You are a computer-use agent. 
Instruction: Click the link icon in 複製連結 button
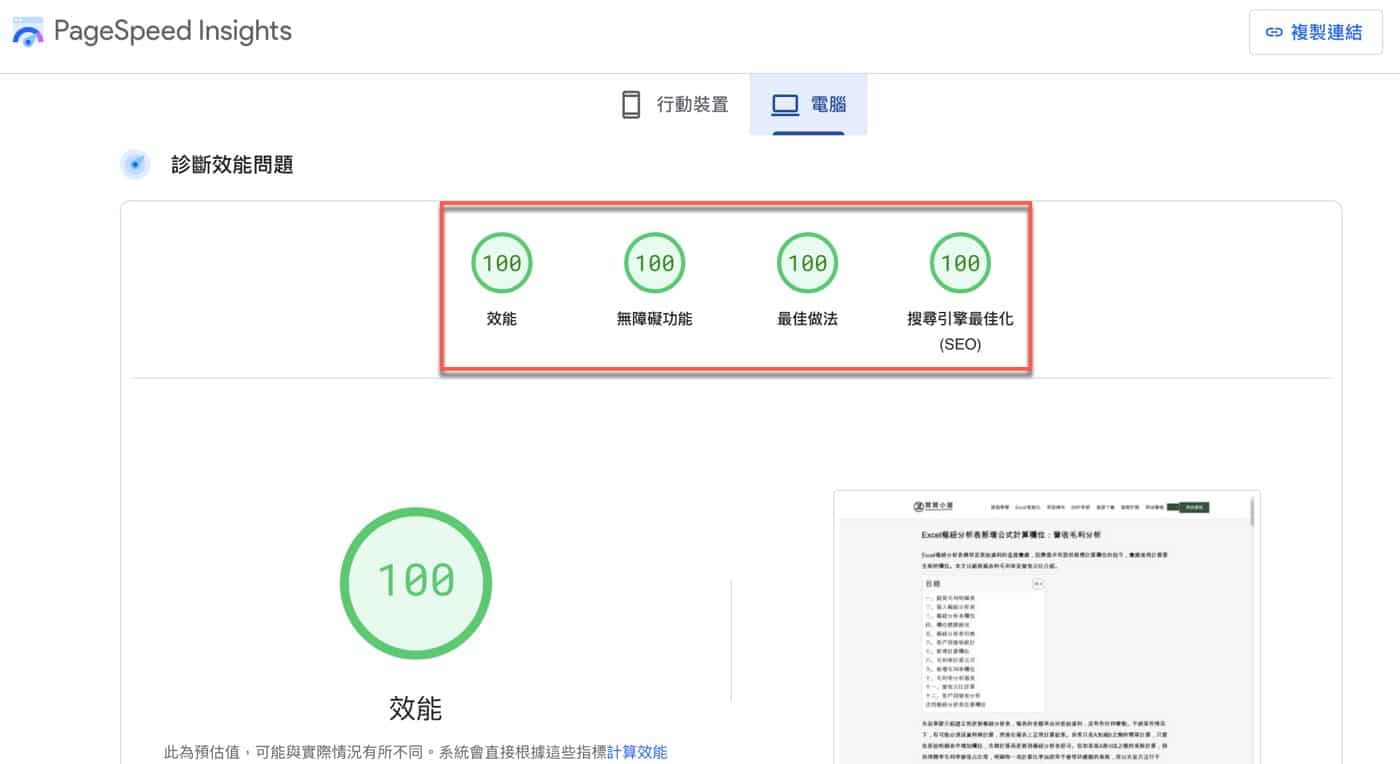point(1274,32)
